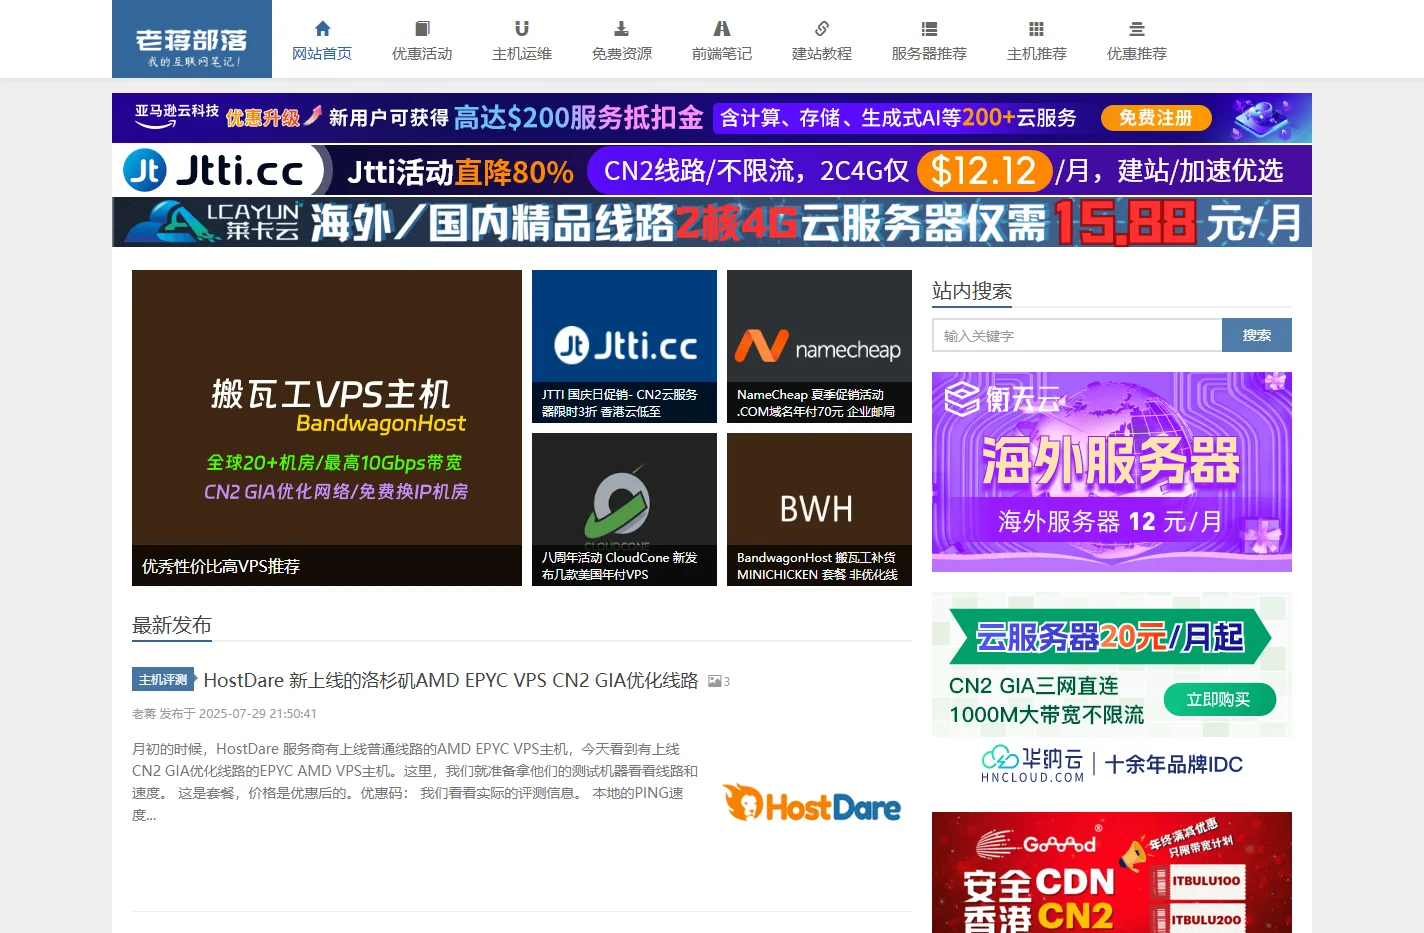Open the 网站首页 menu item
The image size is (1424, 933).
click(322, 53)
